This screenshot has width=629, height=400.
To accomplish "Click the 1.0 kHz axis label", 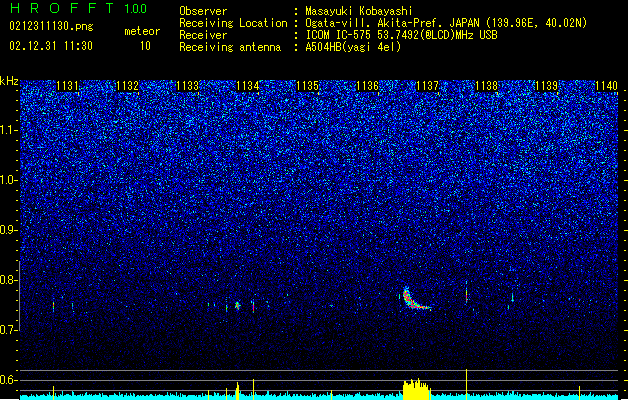I will (x=9, y=180).
